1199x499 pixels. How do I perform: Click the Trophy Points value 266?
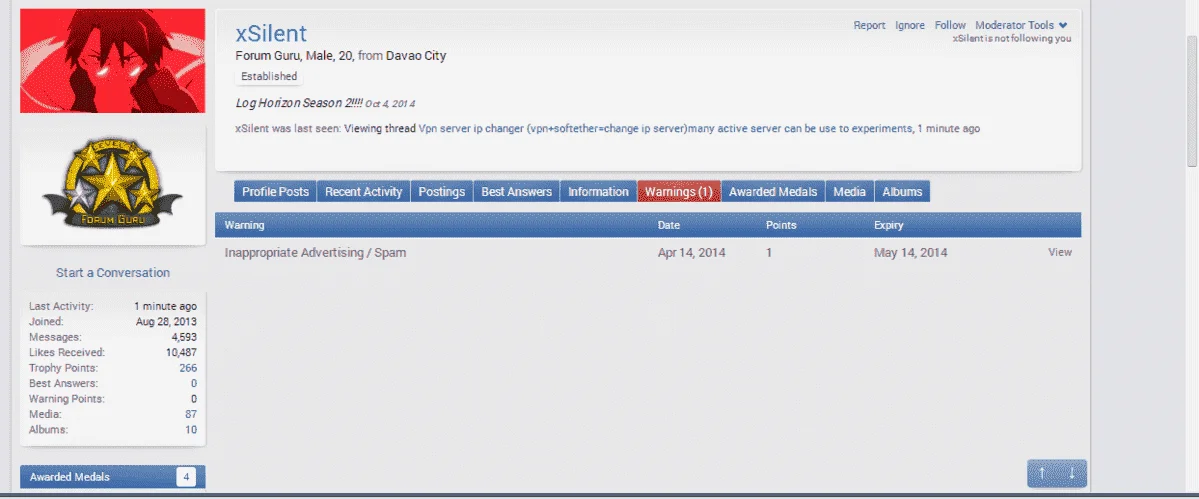click(188, 368)
